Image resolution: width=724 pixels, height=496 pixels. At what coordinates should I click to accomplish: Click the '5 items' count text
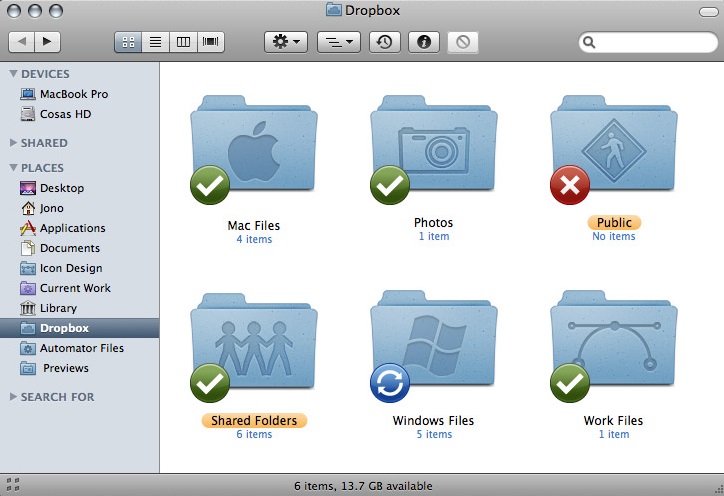click(x=434, y=434)
